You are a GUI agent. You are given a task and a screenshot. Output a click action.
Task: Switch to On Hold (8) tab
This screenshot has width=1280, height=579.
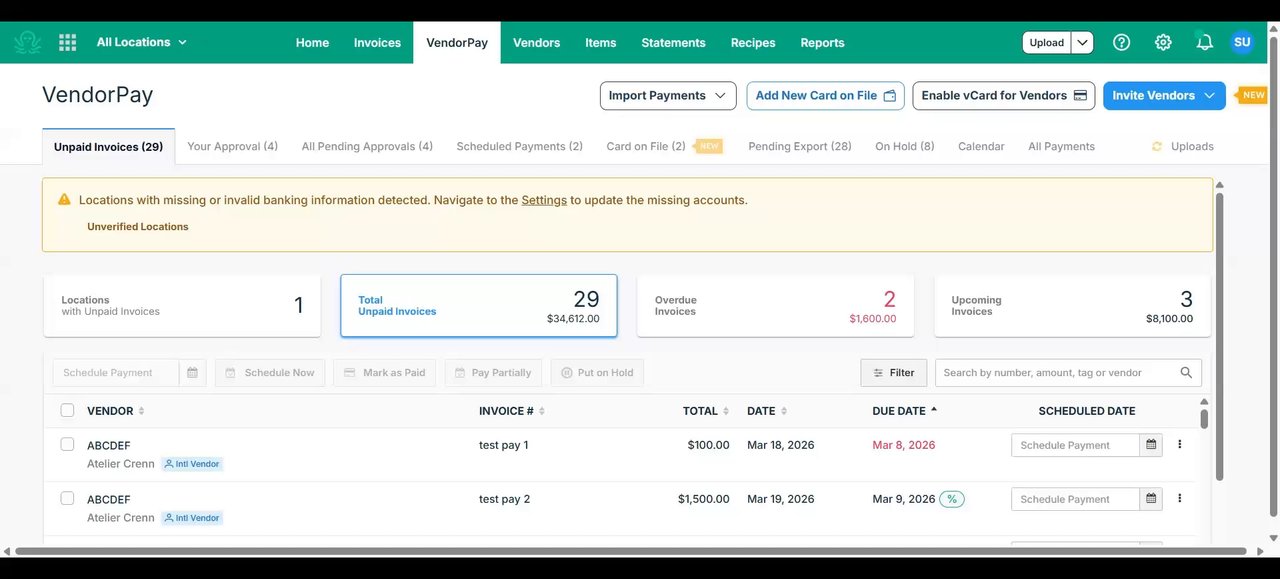[x=904, y=146]
